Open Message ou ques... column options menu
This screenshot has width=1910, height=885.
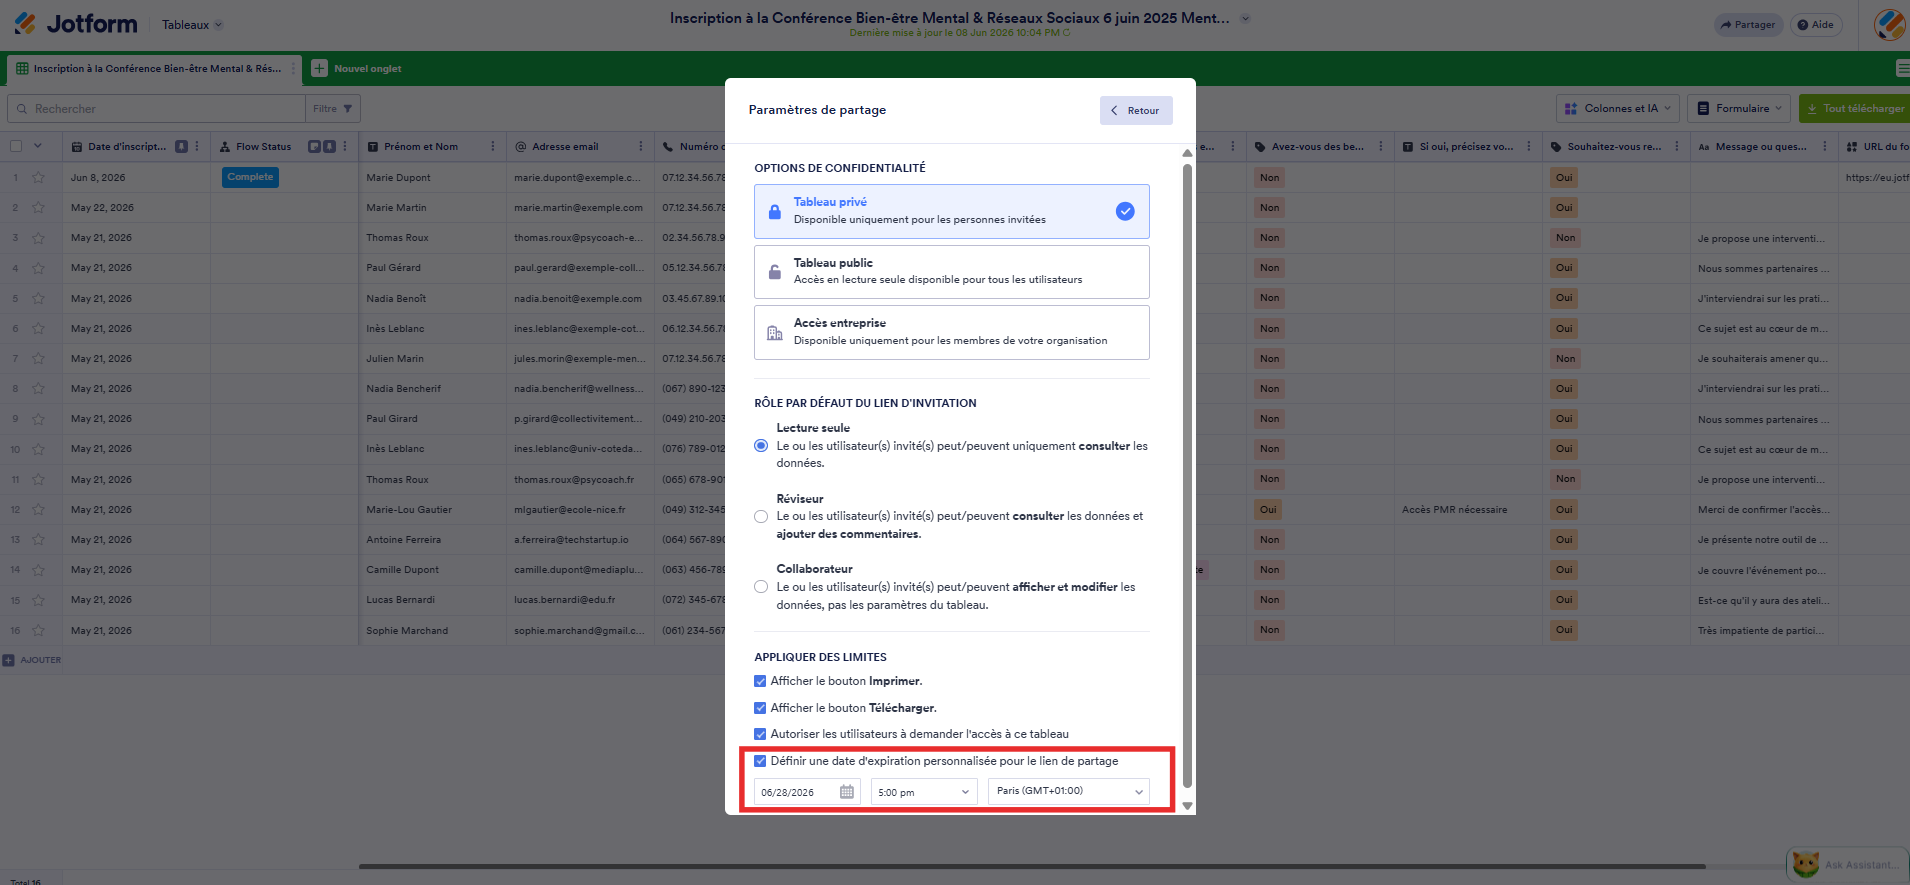[x=1825, y=146]
